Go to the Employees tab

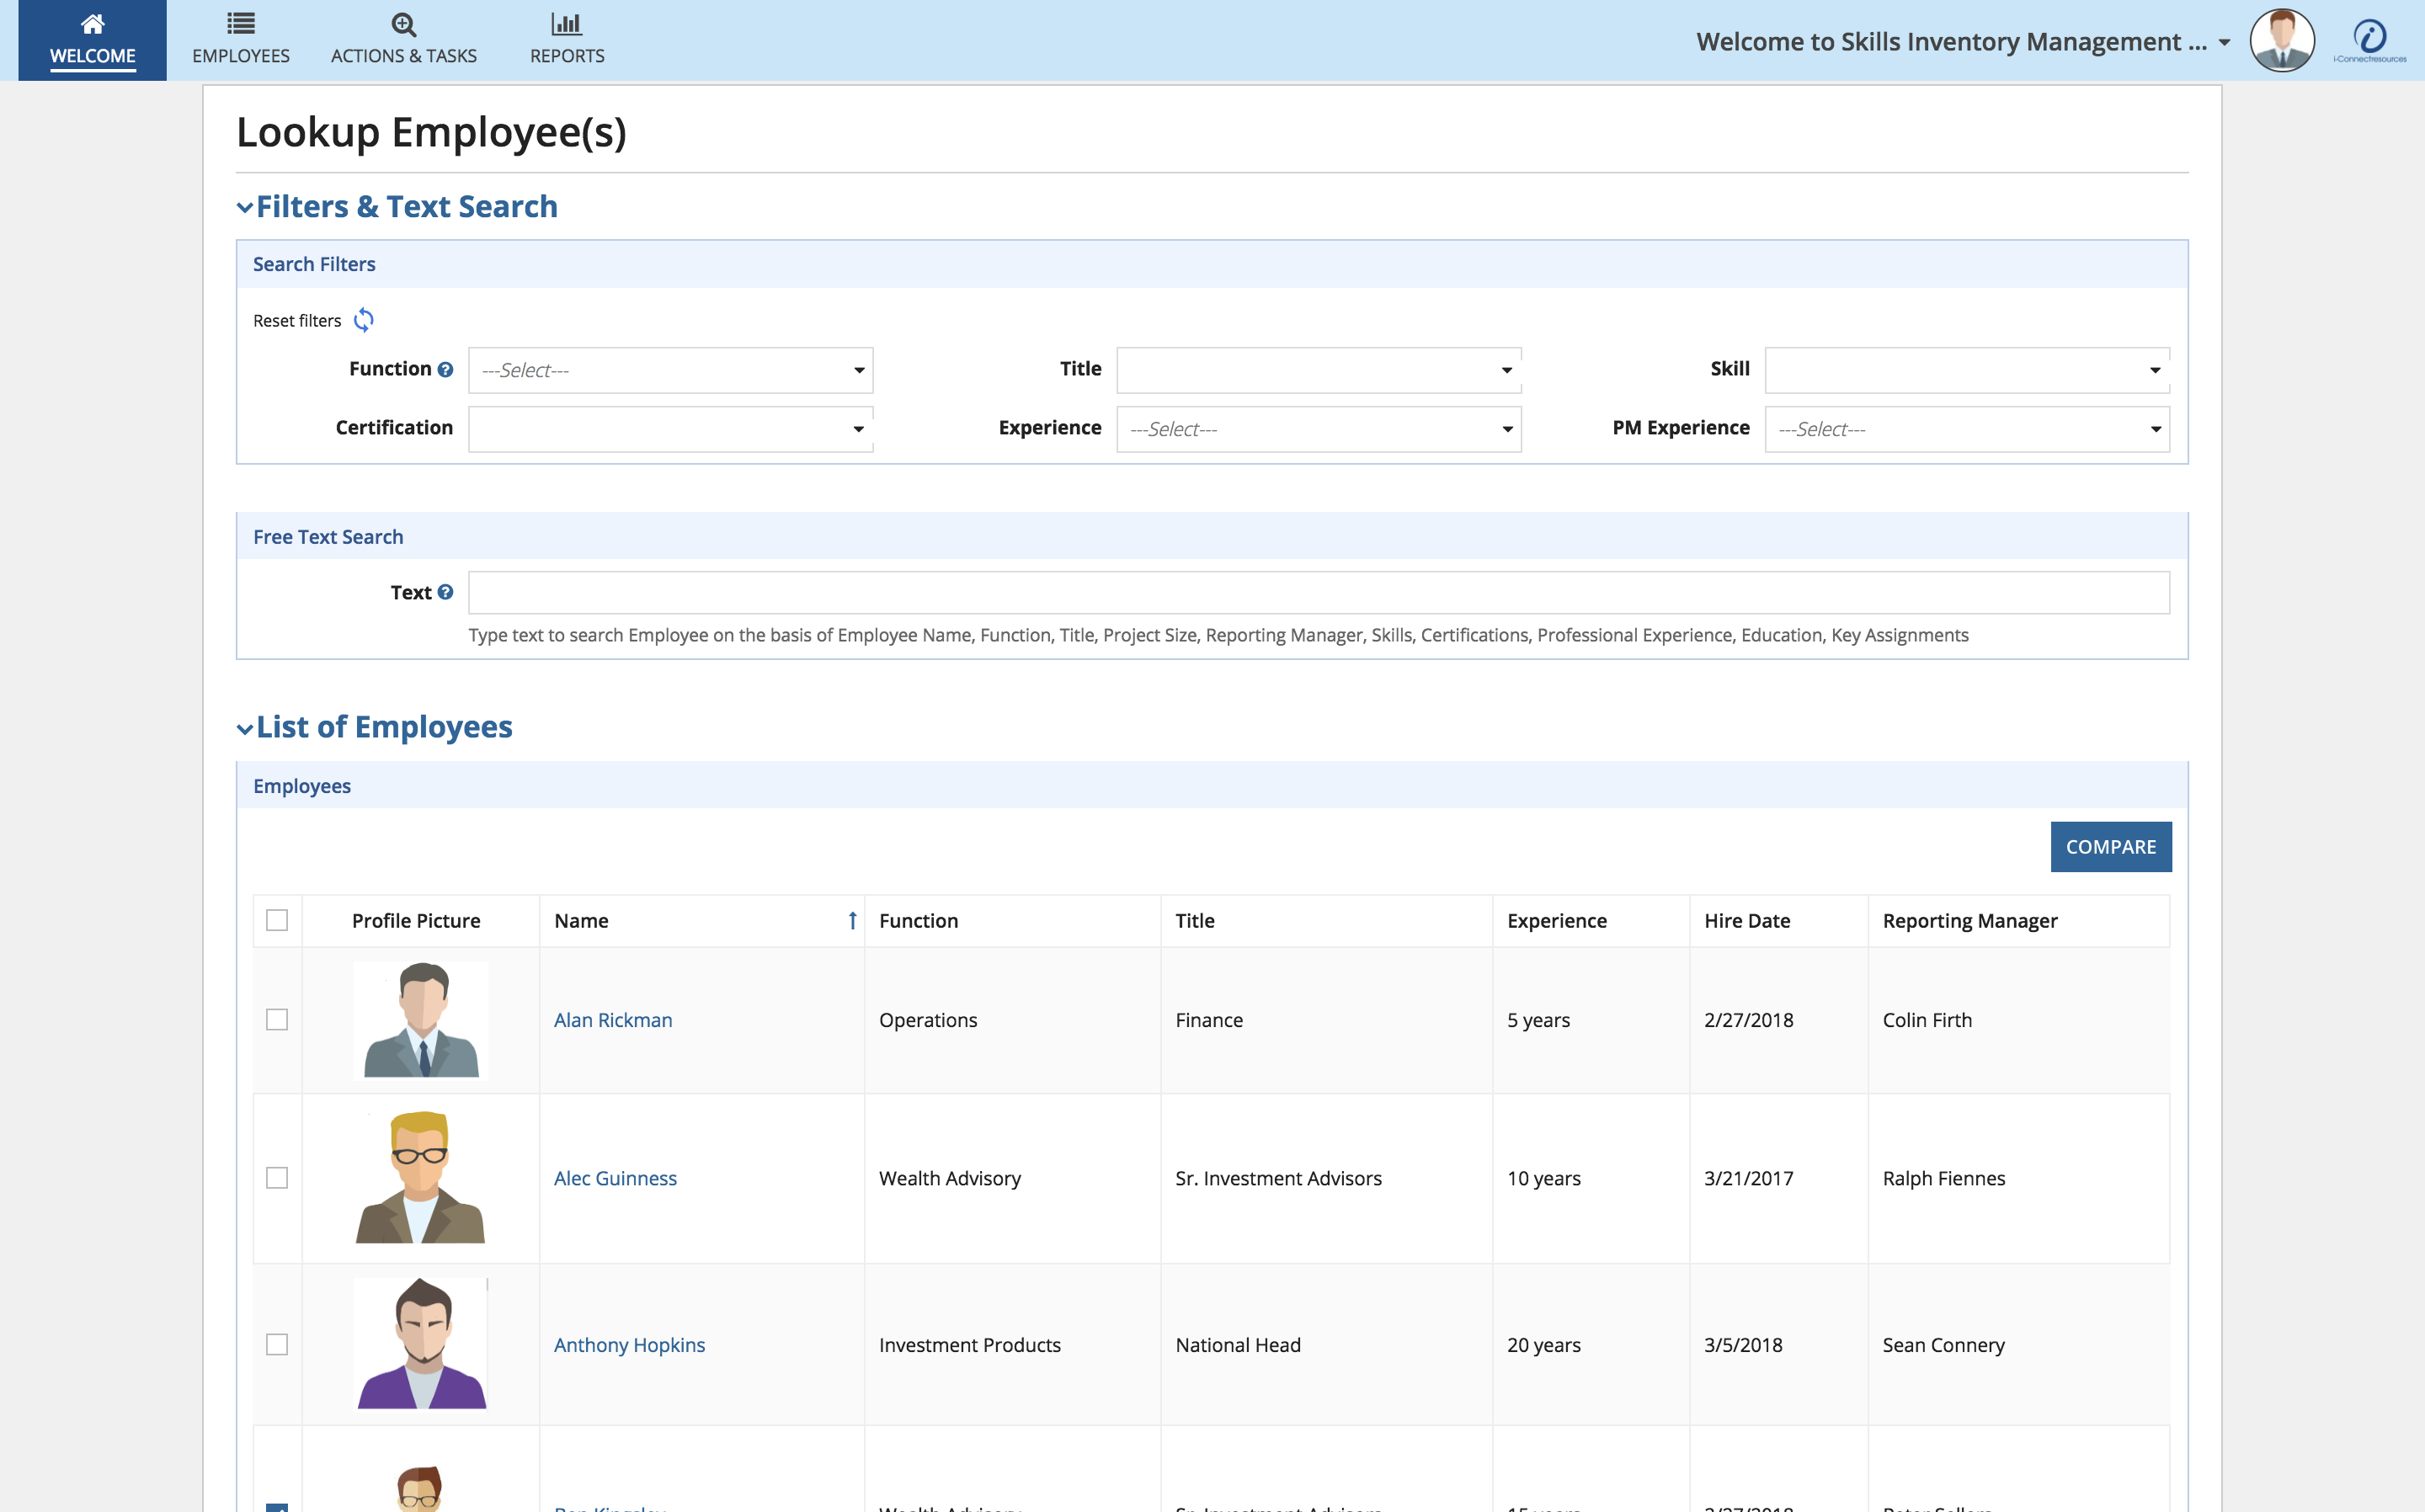(x=241, y=40)
